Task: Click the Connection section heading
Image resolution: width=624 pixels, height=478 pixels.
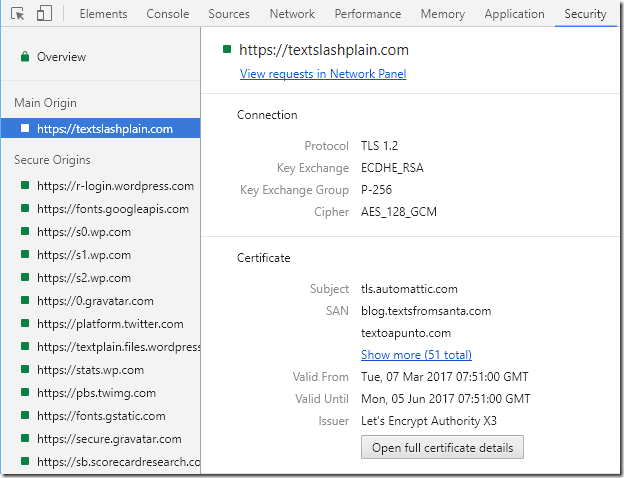Action: 267,115
